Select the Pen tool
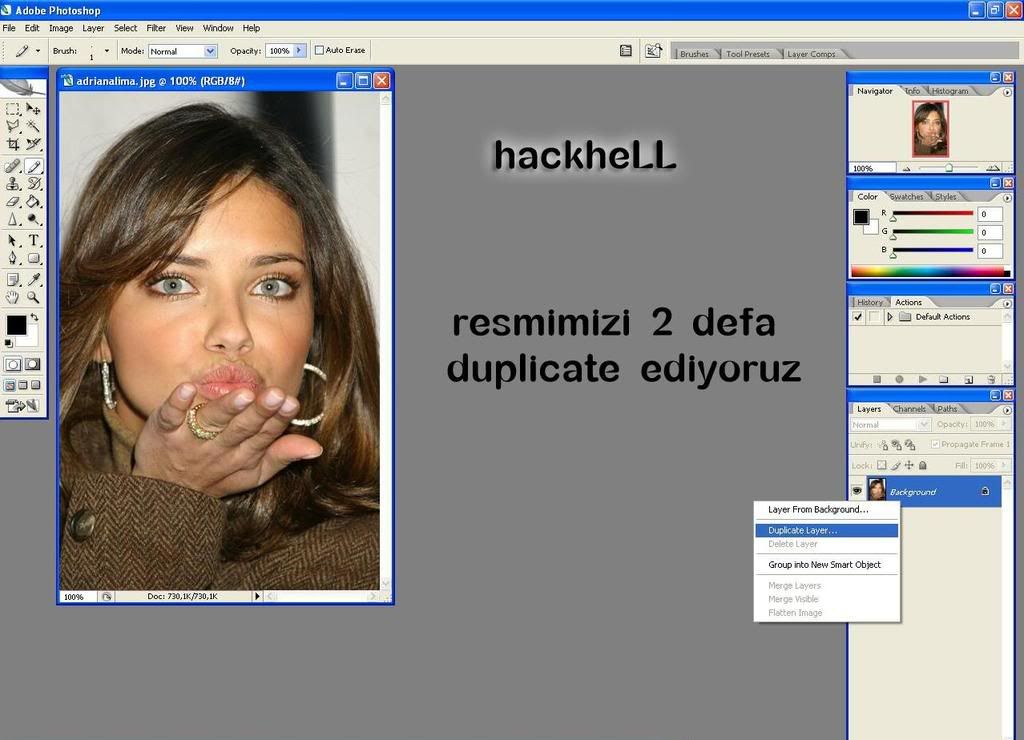The image size is (1024, 740). pyautogui.click(x=12, y=259)
